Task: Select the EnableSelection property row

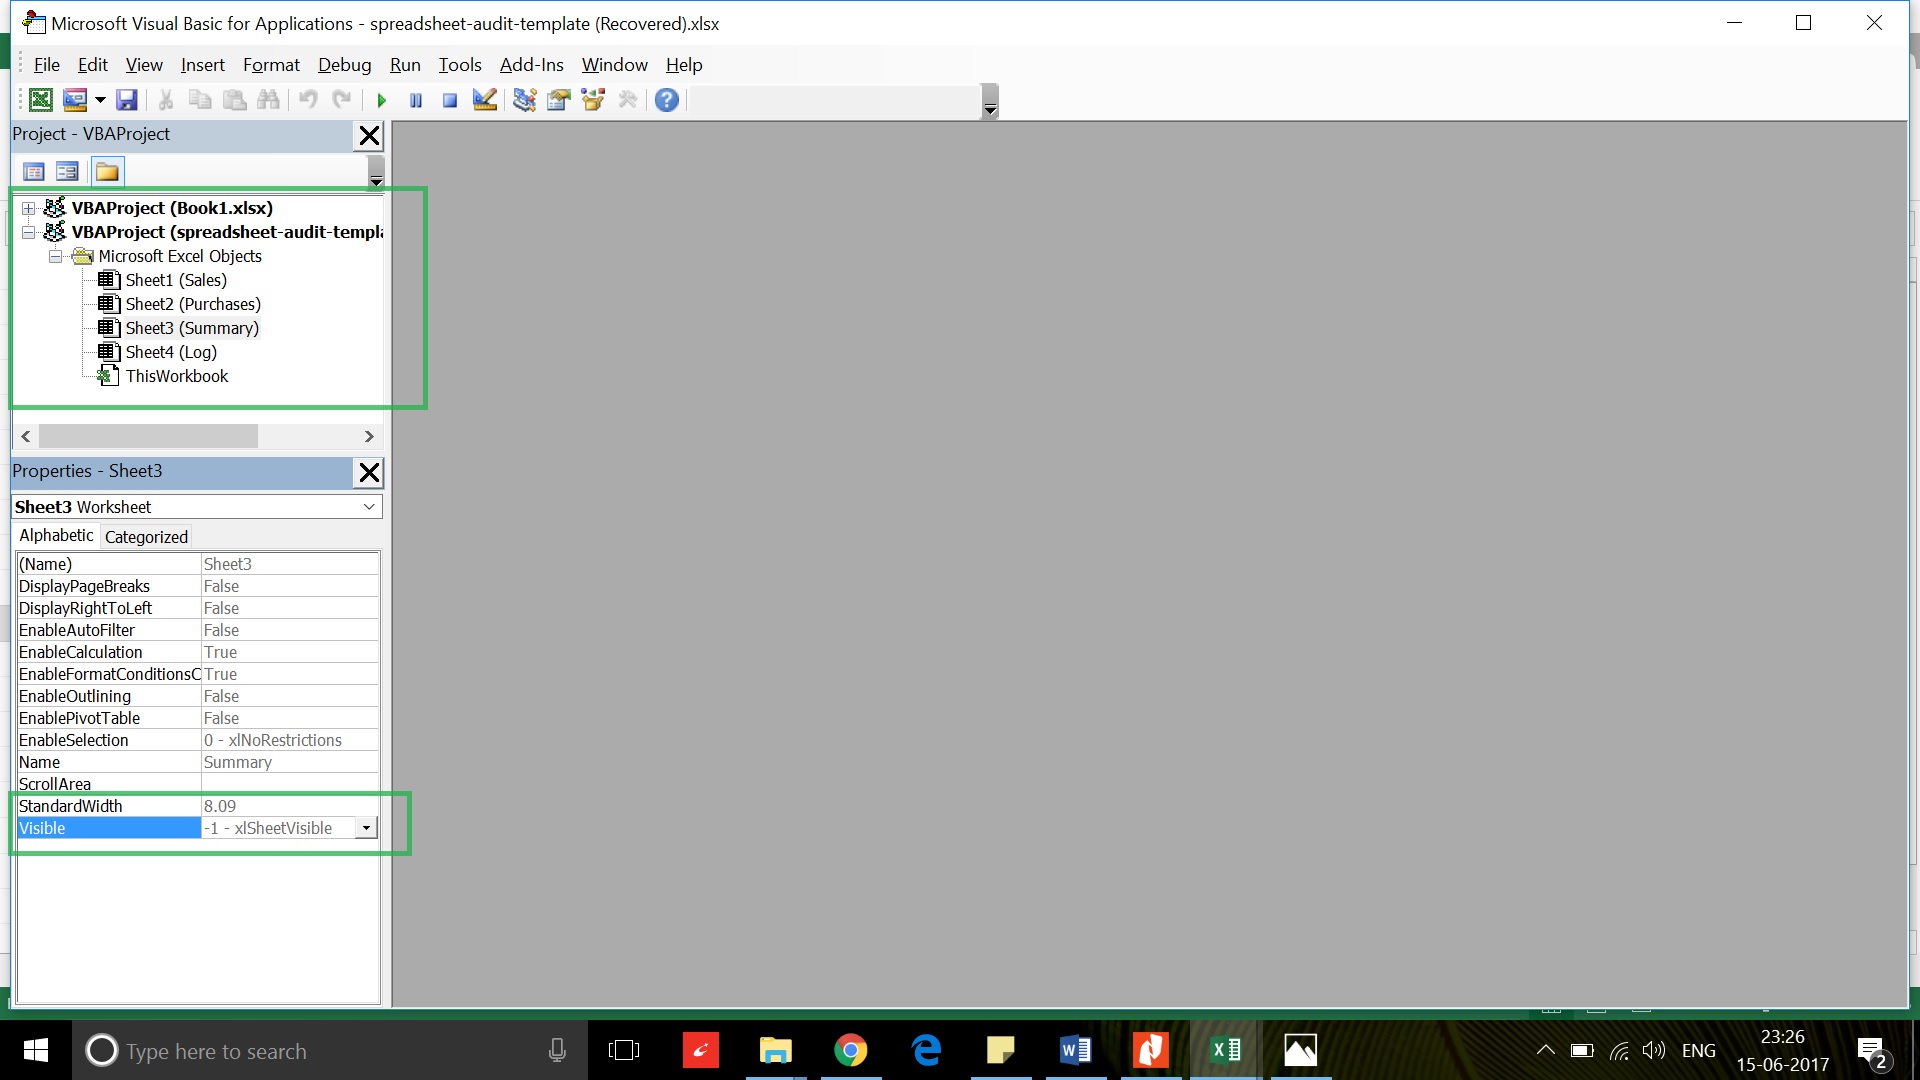Action: click(198, 740)
